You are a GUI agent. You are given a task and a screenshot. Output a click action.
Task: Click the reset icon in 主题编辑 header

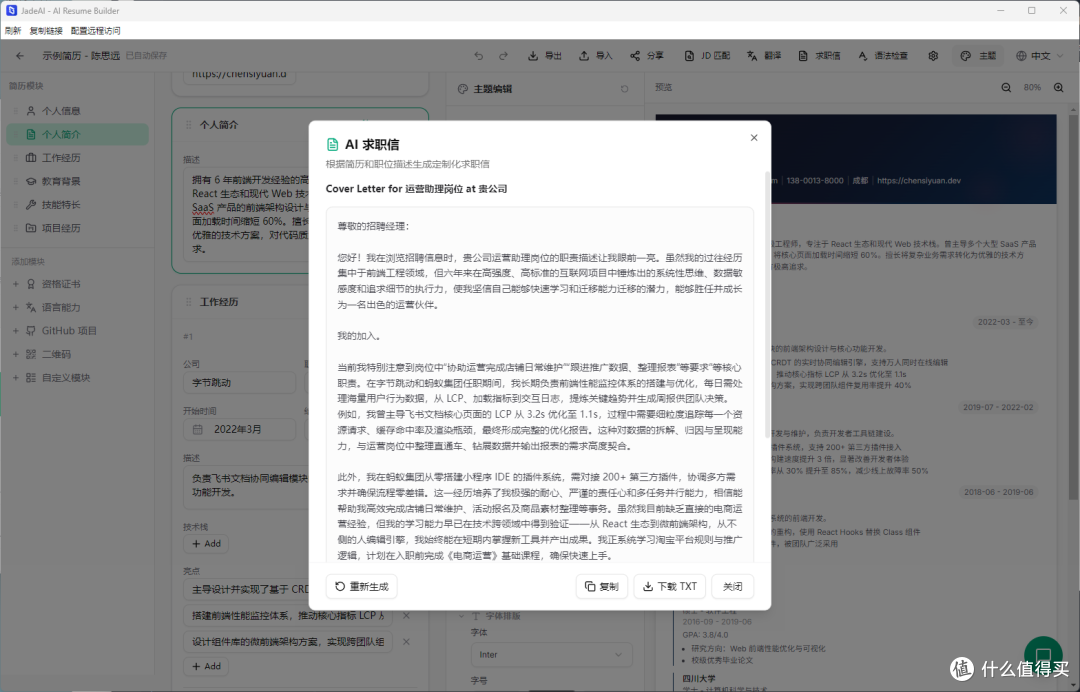[624, 89]
